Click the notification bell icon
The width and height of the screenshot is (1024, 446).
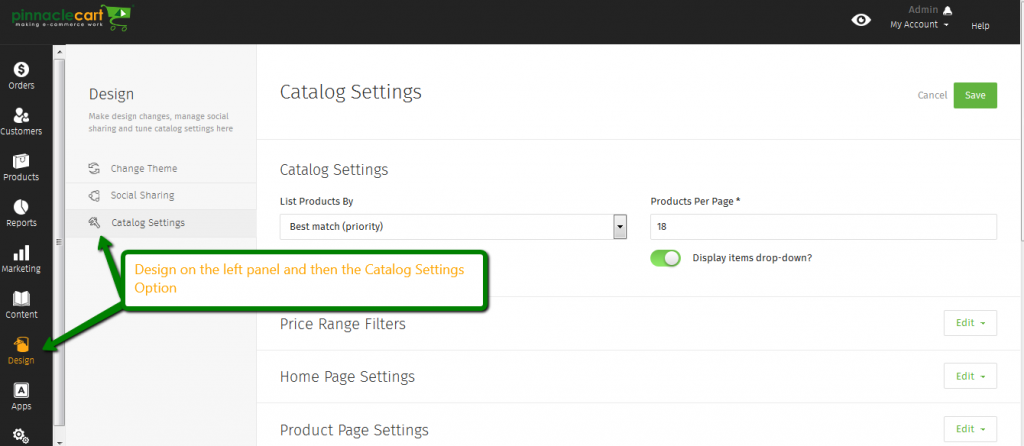[x=948, y=10]
